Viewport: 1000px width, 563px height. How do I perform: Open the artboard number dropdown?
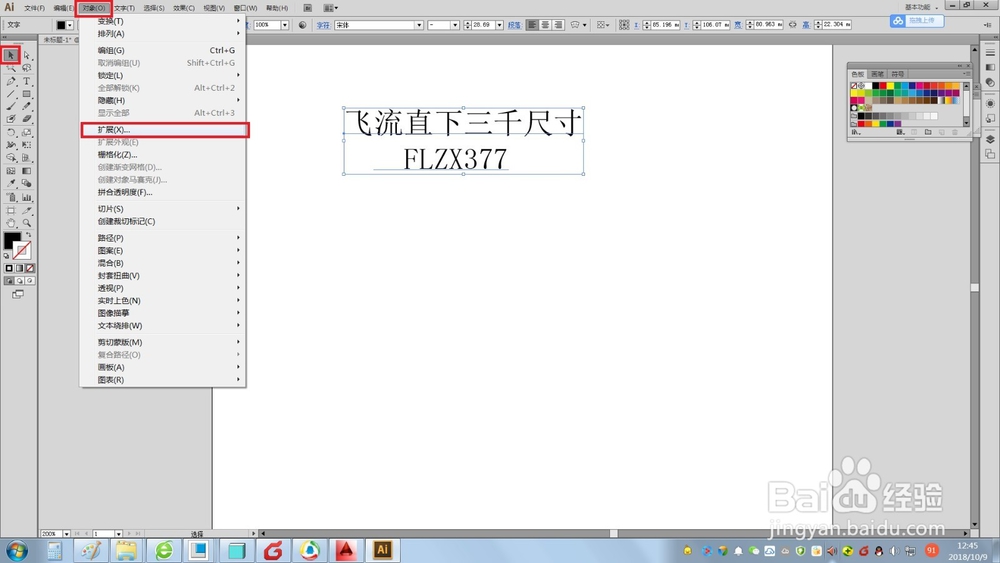[x=118, y=534]
